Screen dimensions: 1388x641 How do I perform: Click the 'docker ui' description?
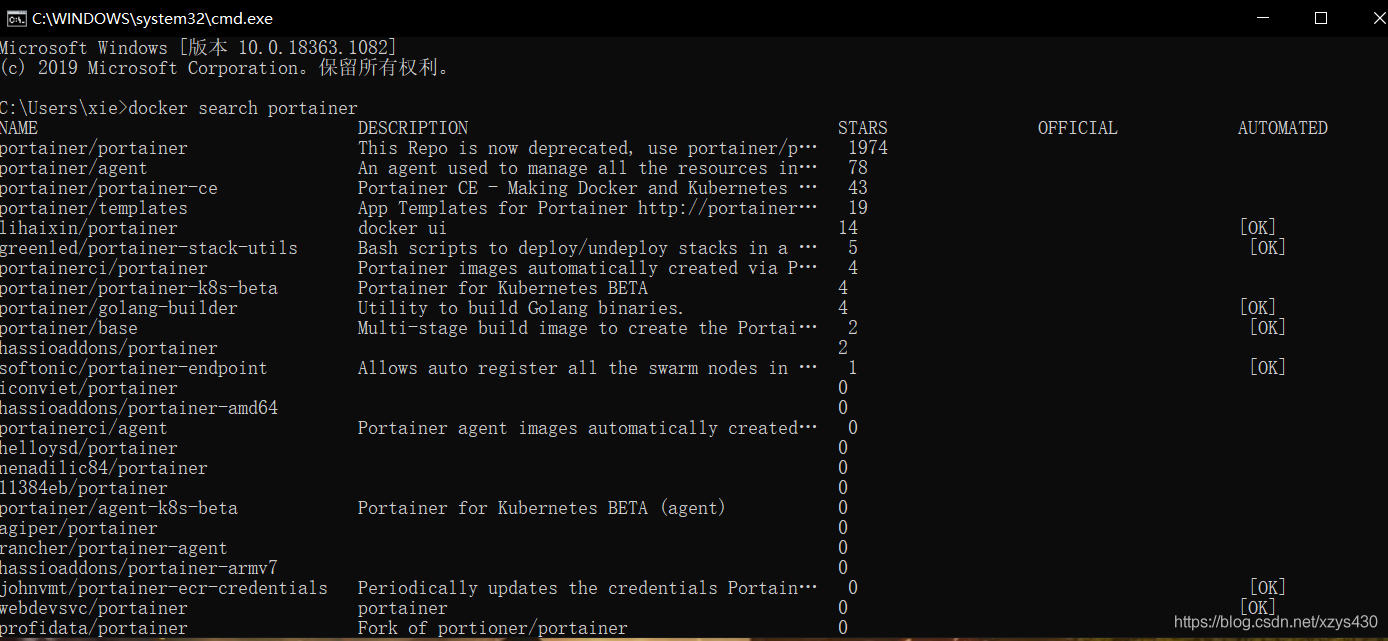click(x=403, y=228)
